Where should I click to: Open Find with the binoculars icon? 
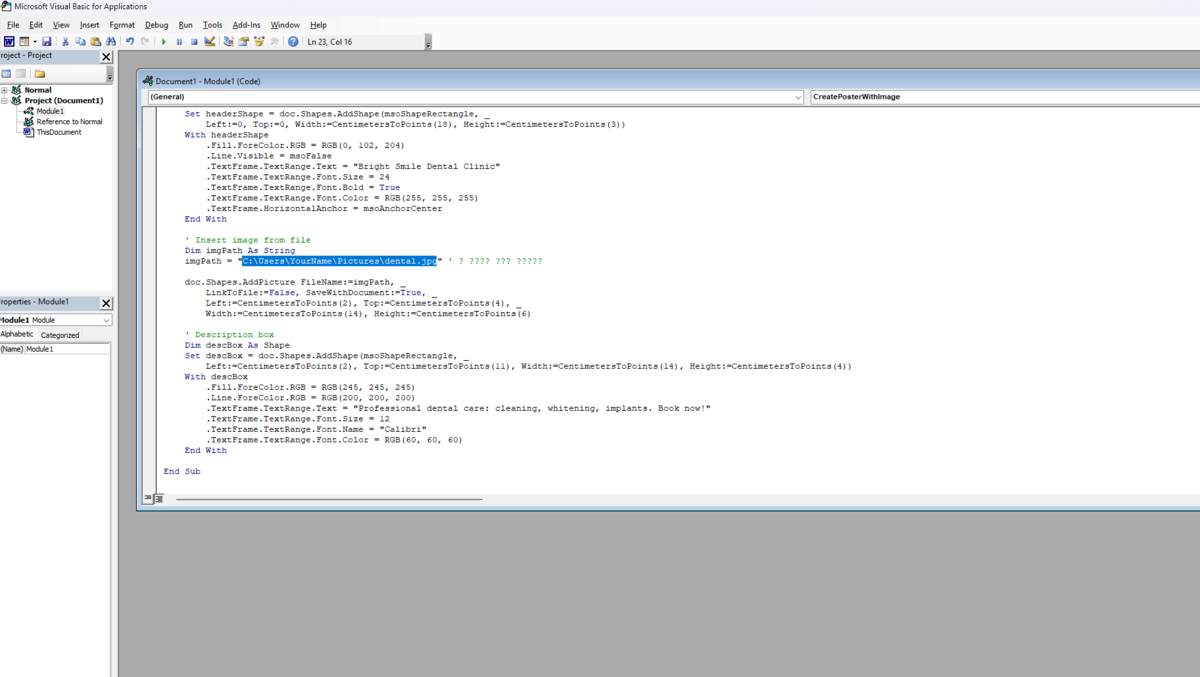pos(111,42)
